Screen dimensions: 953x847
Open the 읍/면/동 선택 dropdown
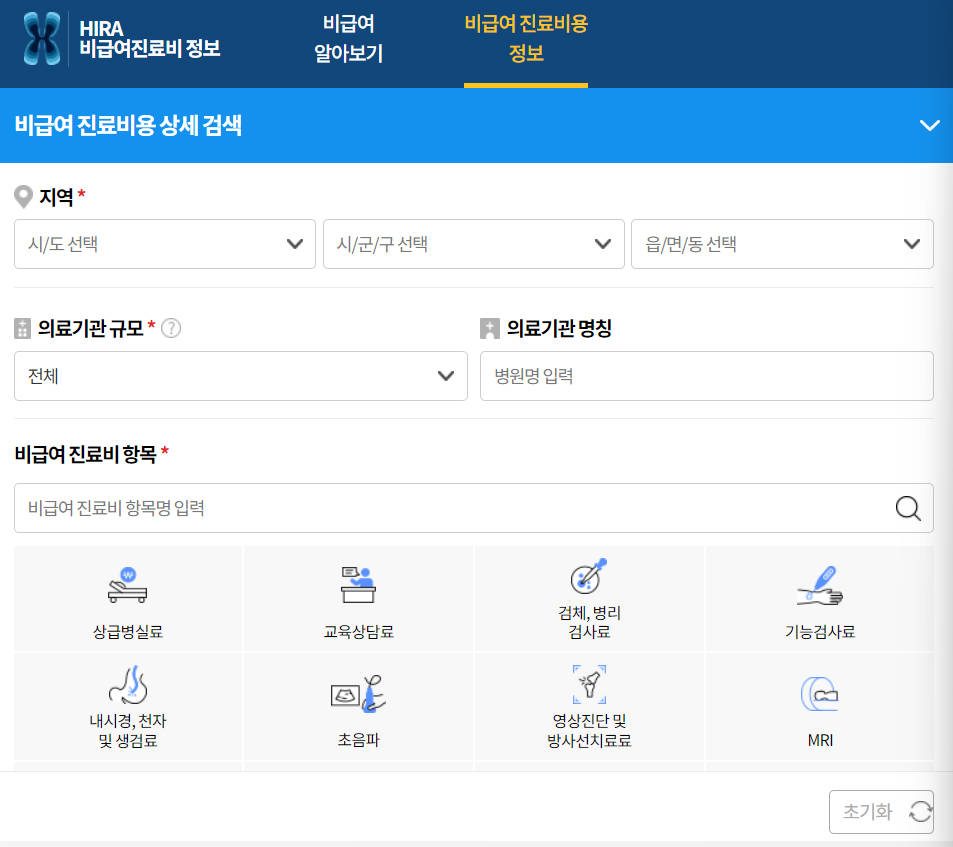[782, 244]
